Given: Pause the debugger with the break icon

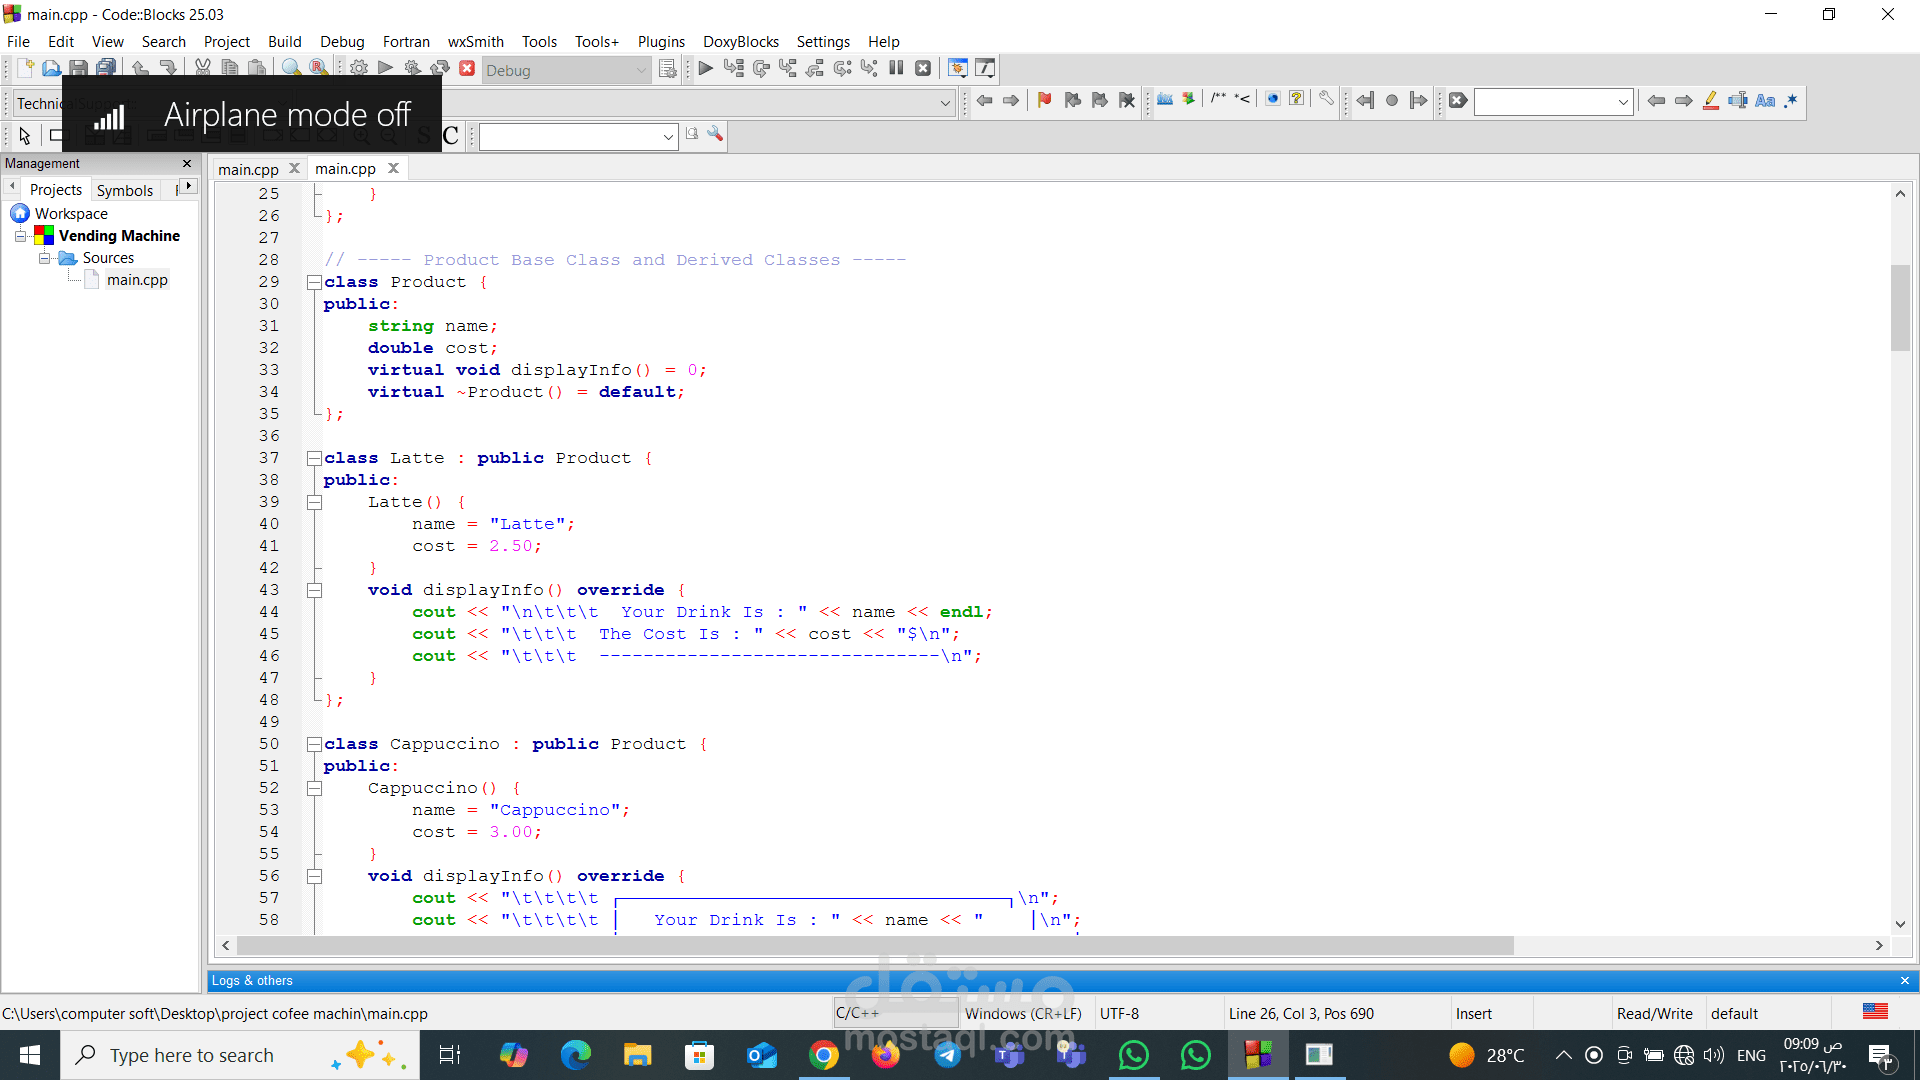Looking at the screenshot, I should pyautogui.click(x=896, y=69).
